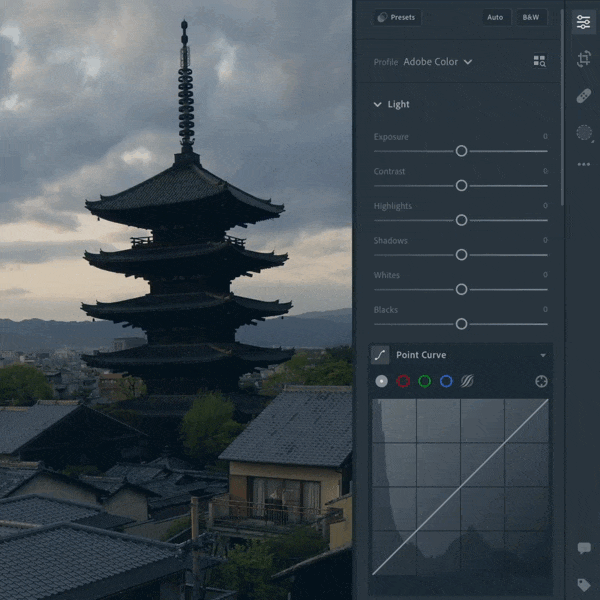Select the Crop and Rotate tool

pyautogui.click(x=584, y=59)
